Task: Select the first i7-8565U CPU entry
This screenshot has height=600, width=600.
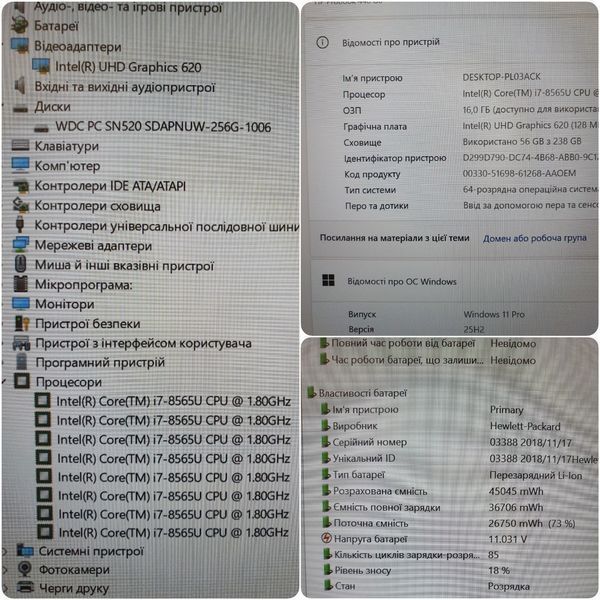Action: [174, 401]
